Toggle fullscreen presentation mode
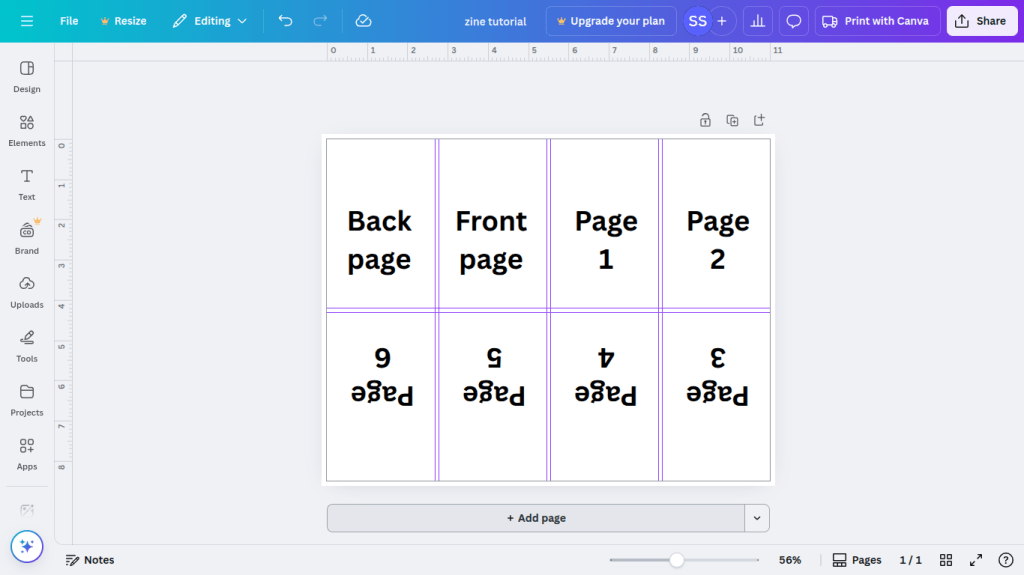The image size is (1024, 575). [x=976, y=560]
